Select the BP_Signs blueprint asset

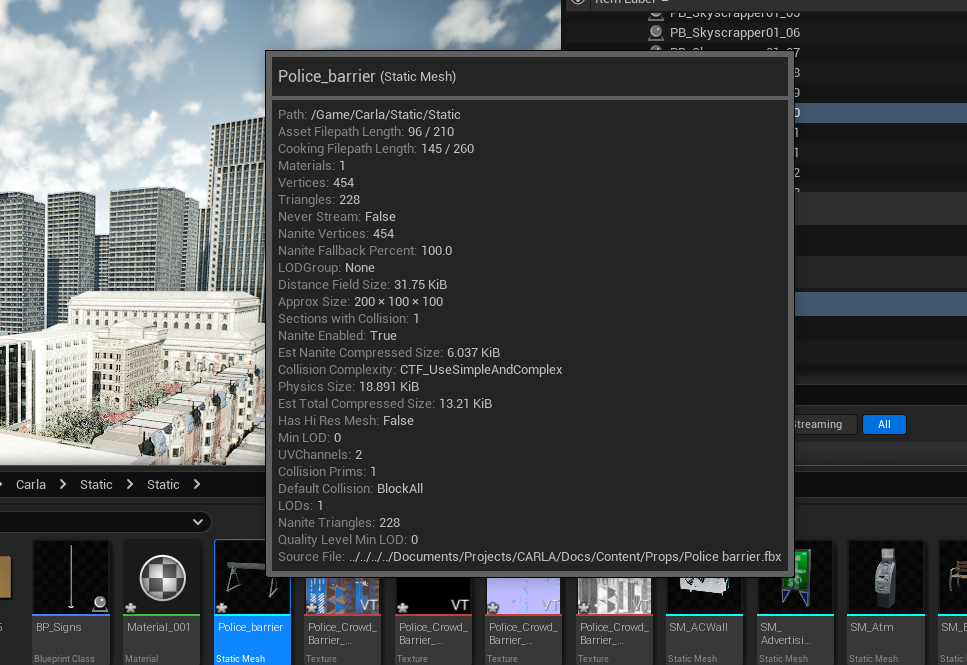71,601
